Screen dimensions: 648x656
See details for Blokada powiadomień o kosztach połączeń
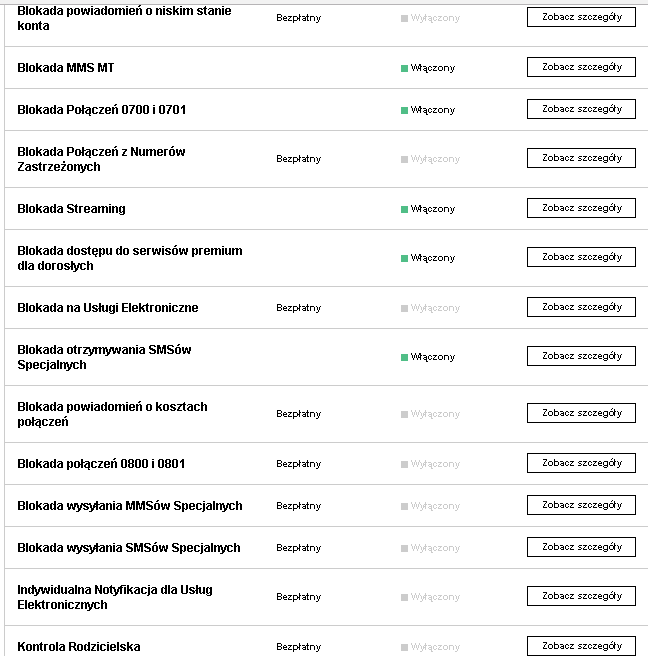click(581, 413)
